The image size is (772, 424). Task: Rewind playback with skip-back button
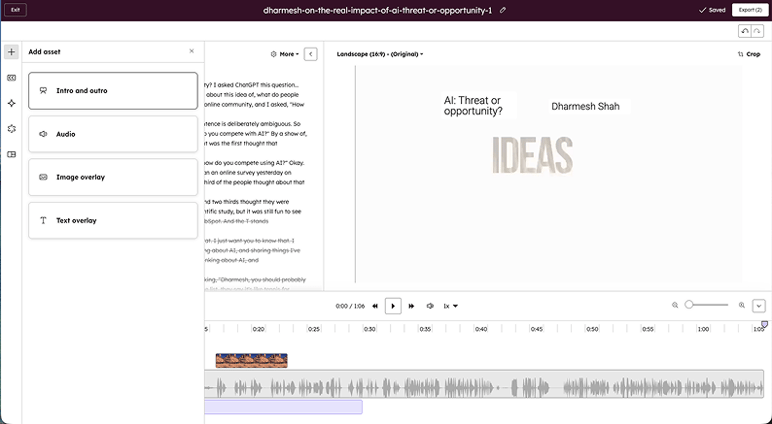click(x=375, y=306)
